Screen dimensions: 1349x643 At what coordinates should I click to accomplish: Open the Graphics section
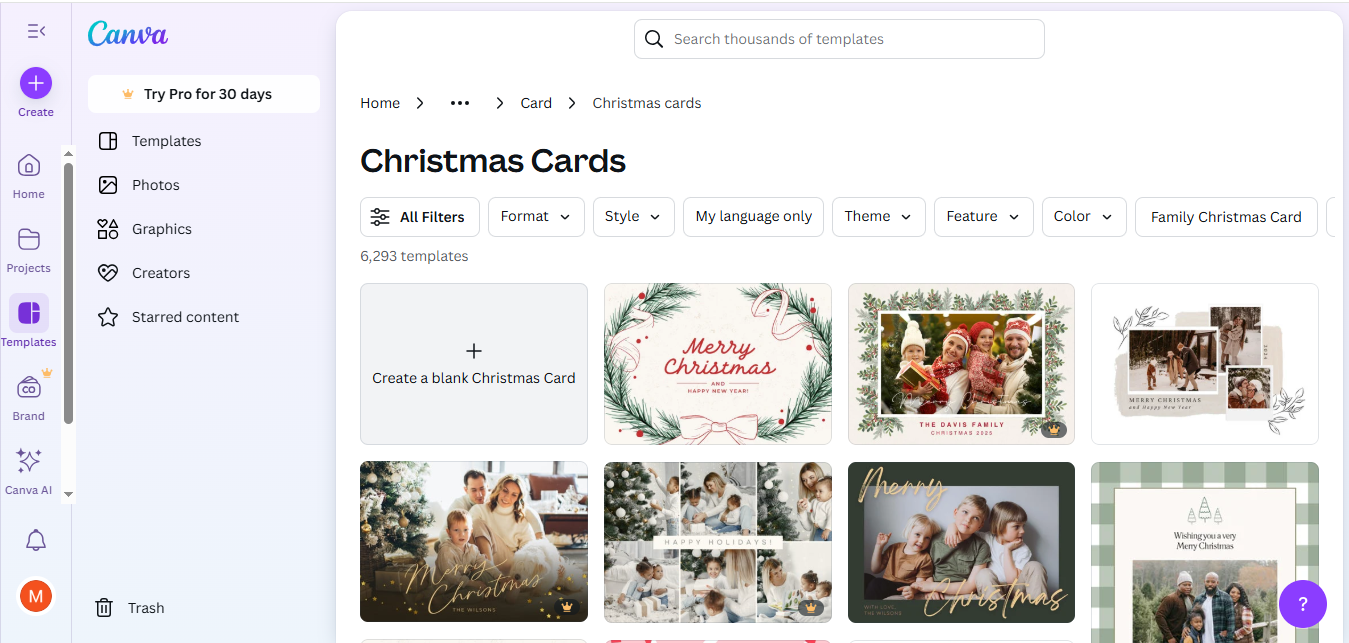[162, 228]
